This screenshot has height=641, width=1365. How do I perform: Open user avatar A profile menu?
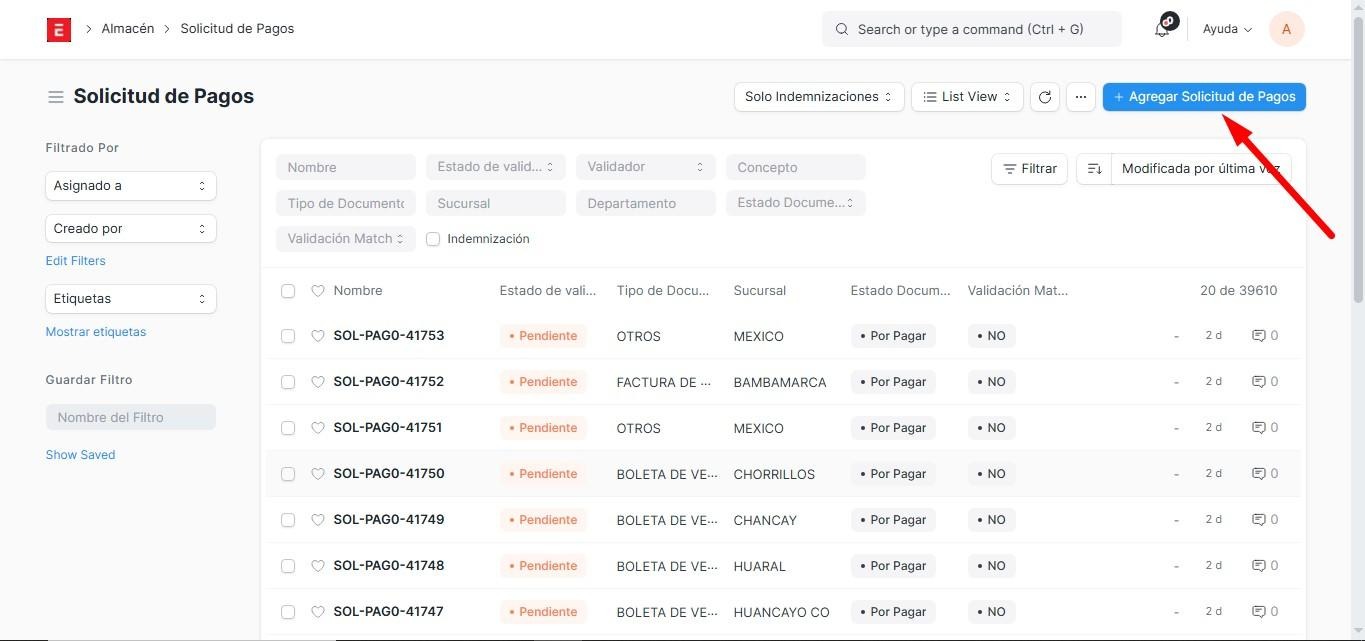(x=1286, y=29)
